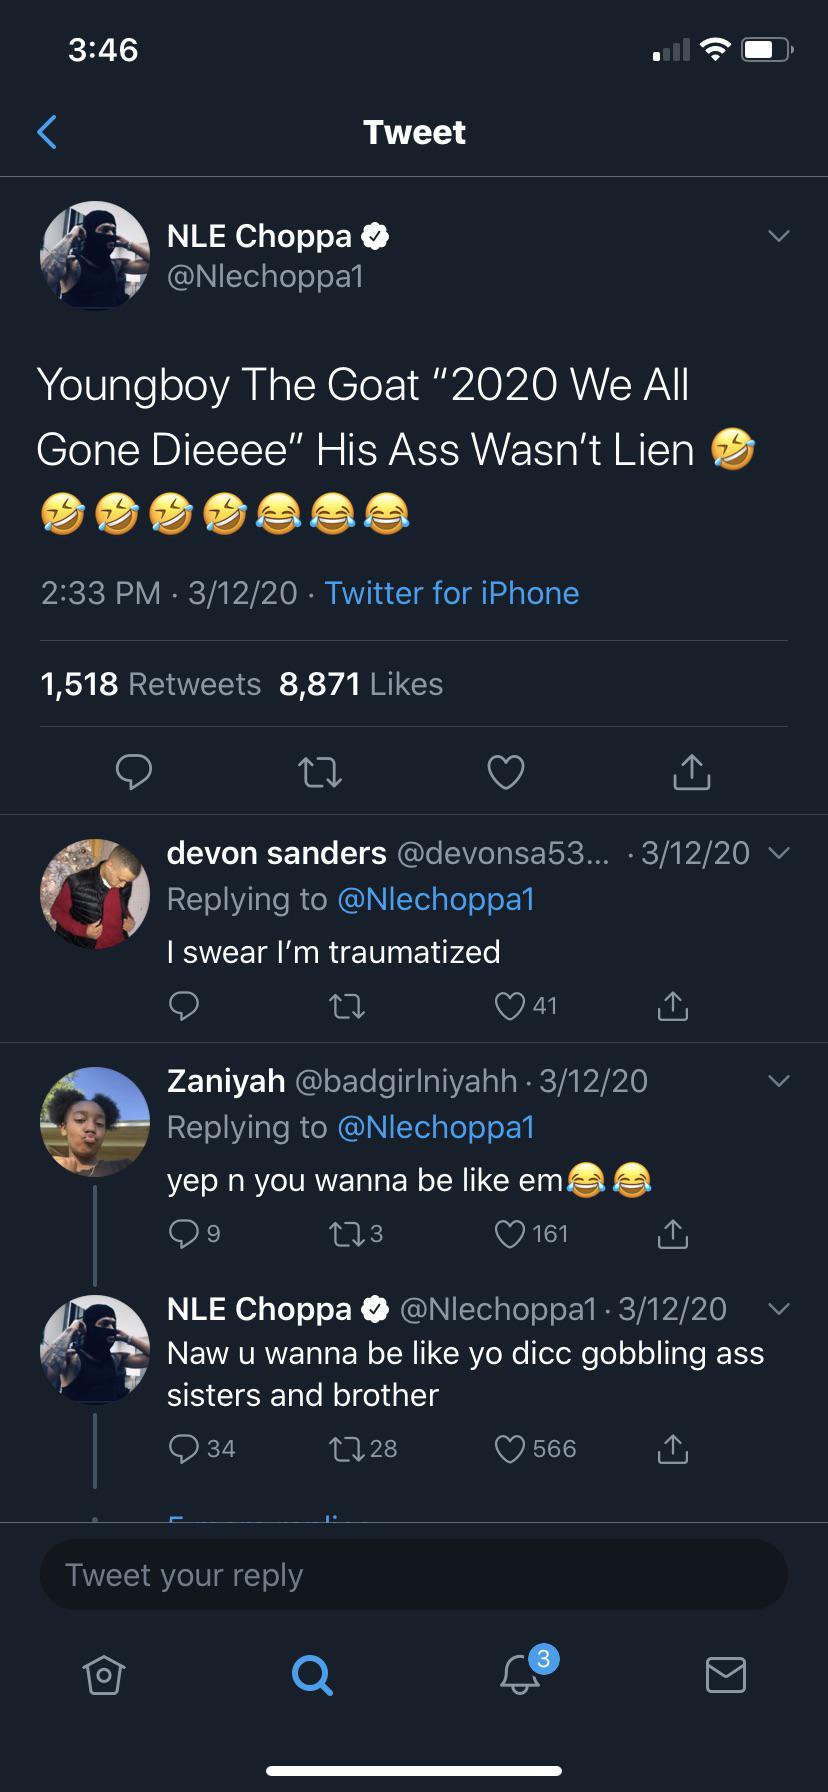Screen dimensions: 828x1792
Task: Retweet NLE Choppa's reply with 28 retweets
Action: [x=347, y=1449]
